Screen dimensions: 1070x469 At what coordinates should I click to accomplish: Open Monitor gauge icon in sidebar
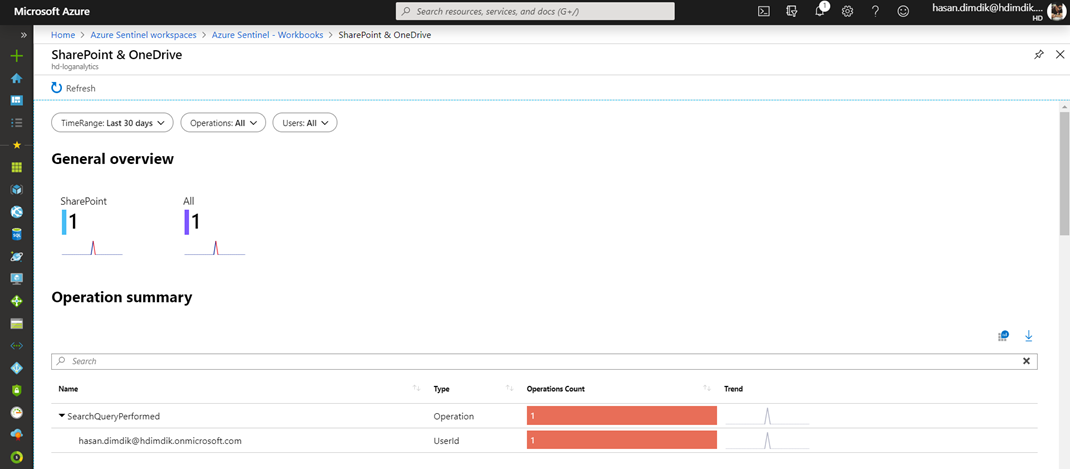pos(17,412)
